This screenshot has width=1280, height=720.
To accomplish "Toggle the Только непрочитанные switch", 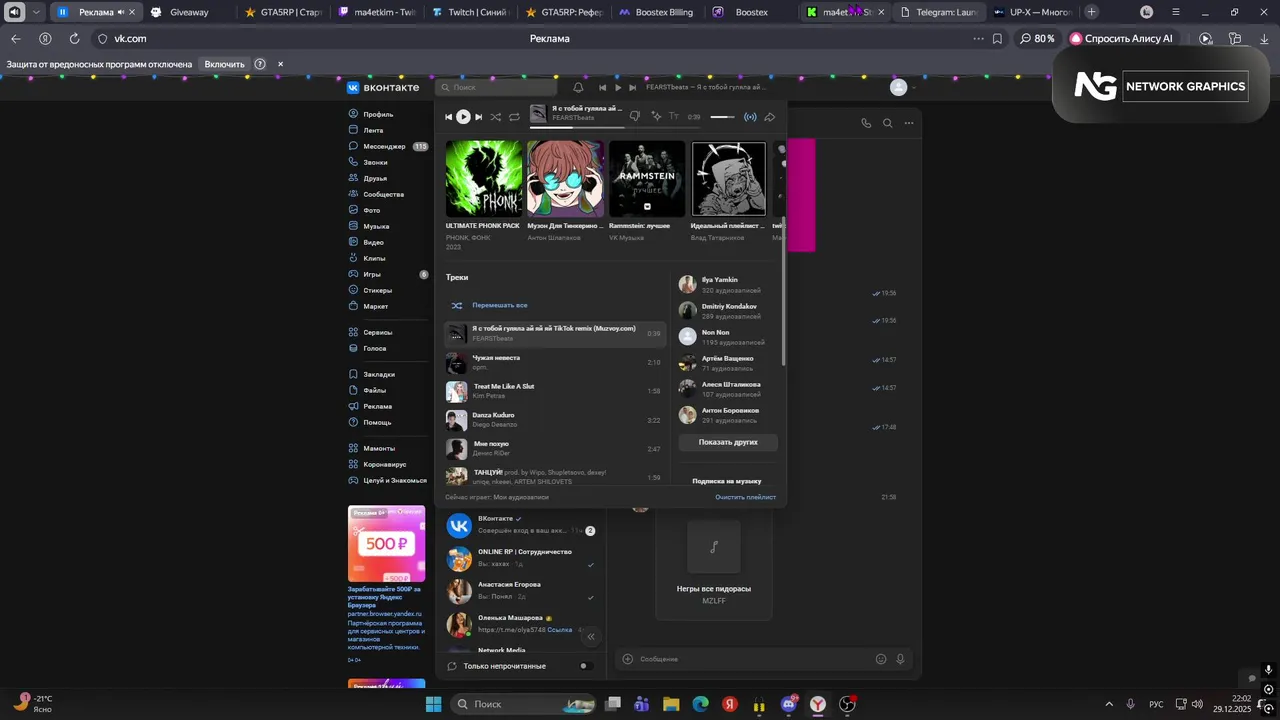I will point(586,666).
